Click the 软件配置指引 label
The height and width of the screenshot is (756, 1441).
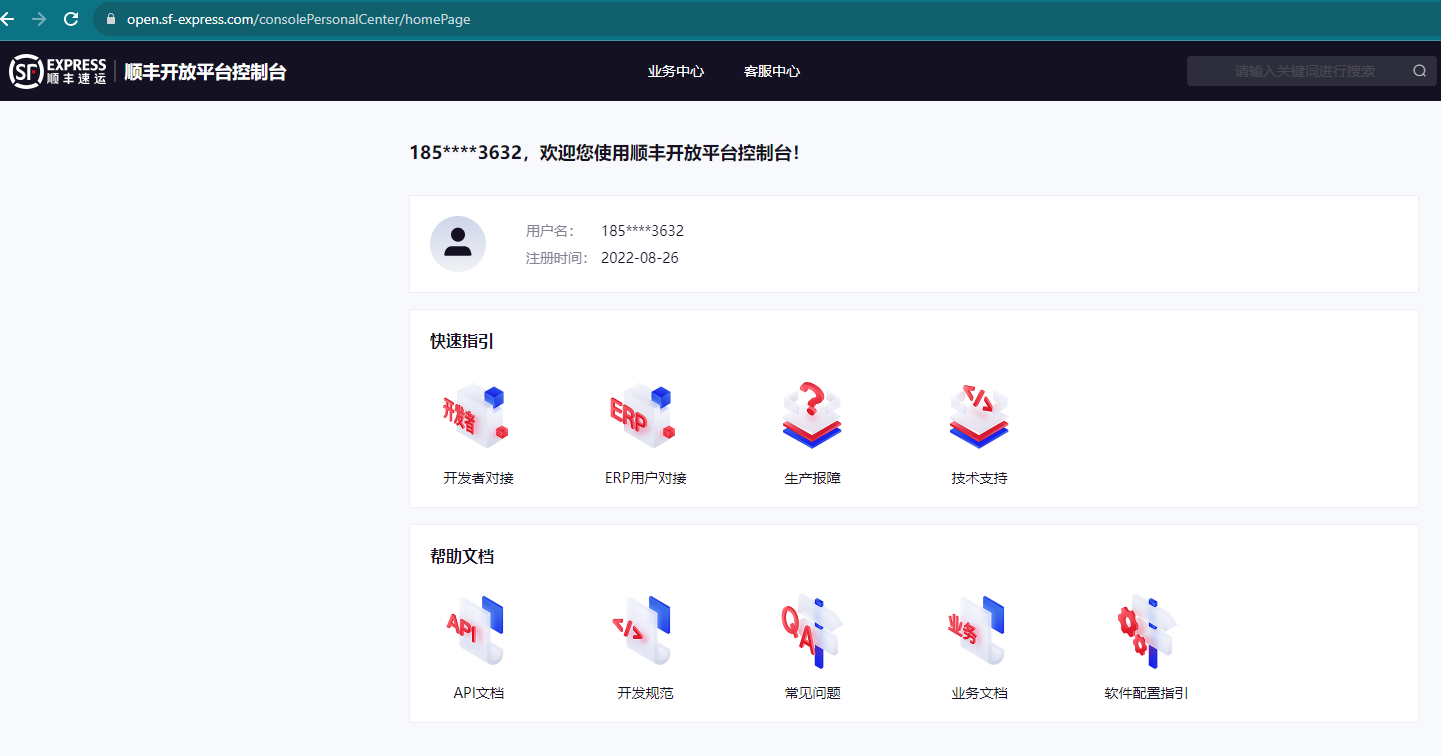coord(1146,693)
